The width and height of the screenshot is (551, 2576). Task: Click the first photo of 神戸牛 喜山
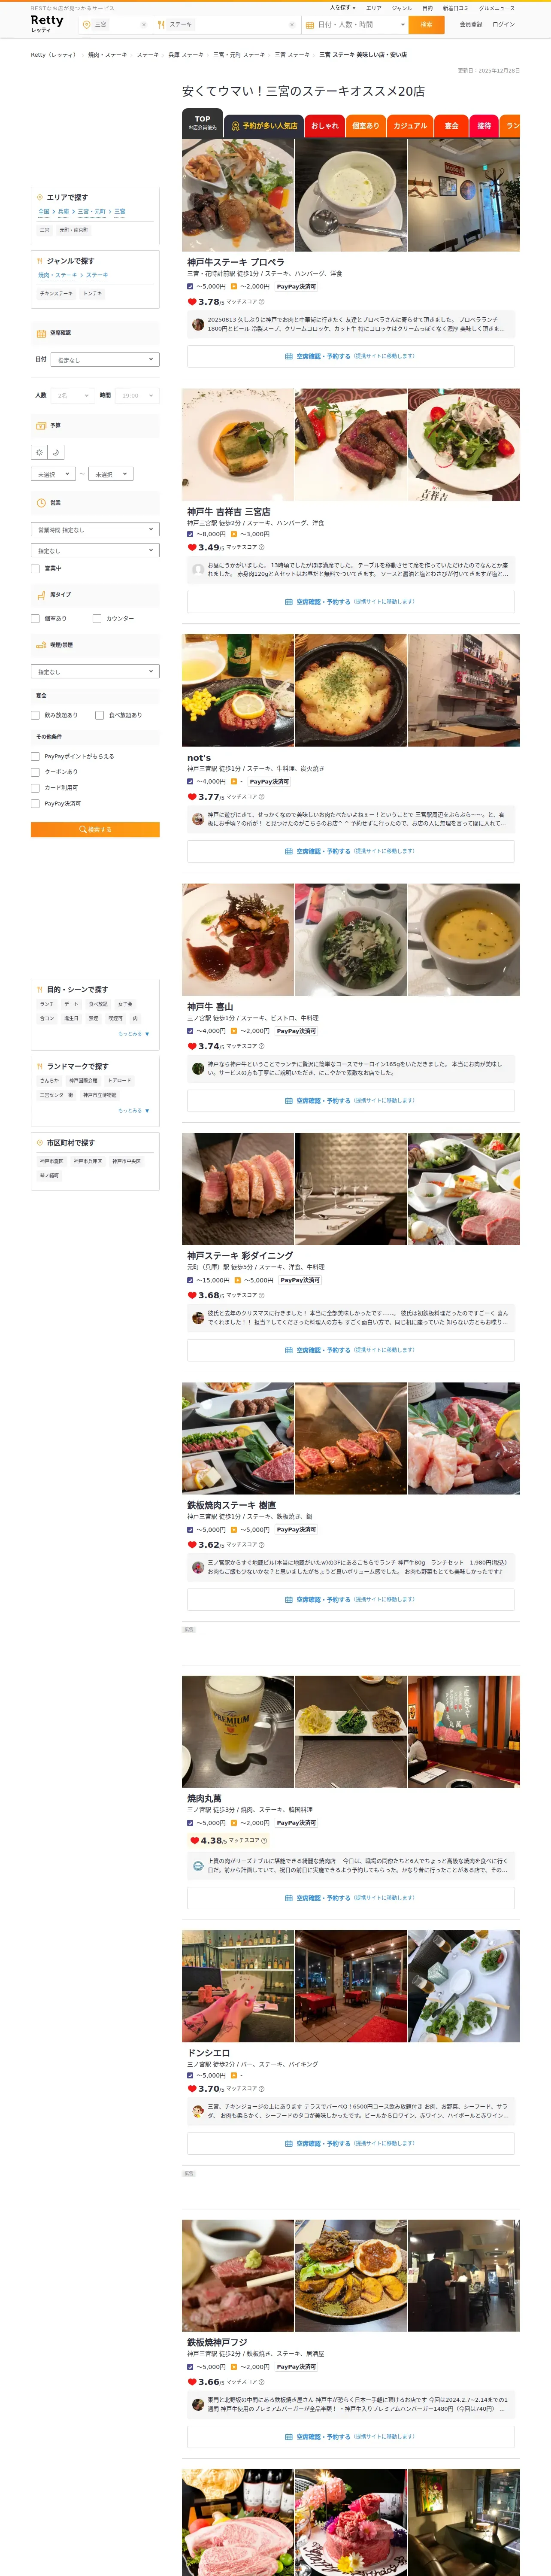point(238,939)
